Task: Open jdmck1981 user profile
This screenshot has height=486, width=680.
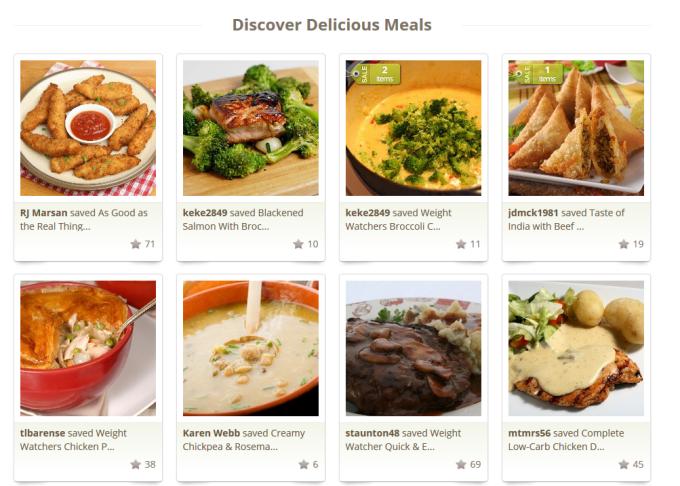Action: point(533,213)
